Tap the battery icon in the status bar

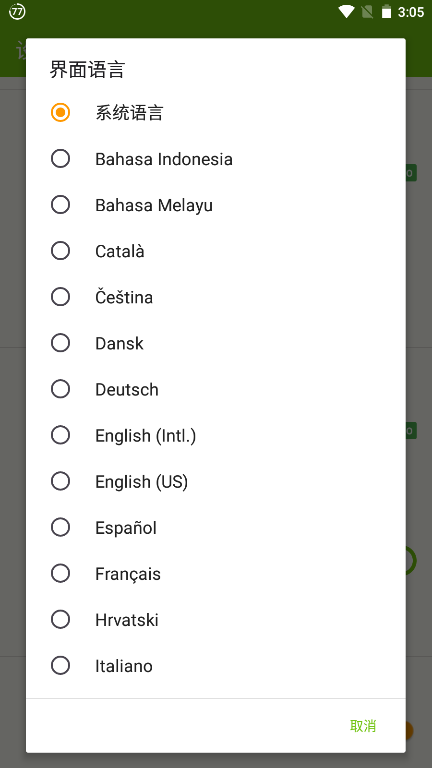point(386,12)
